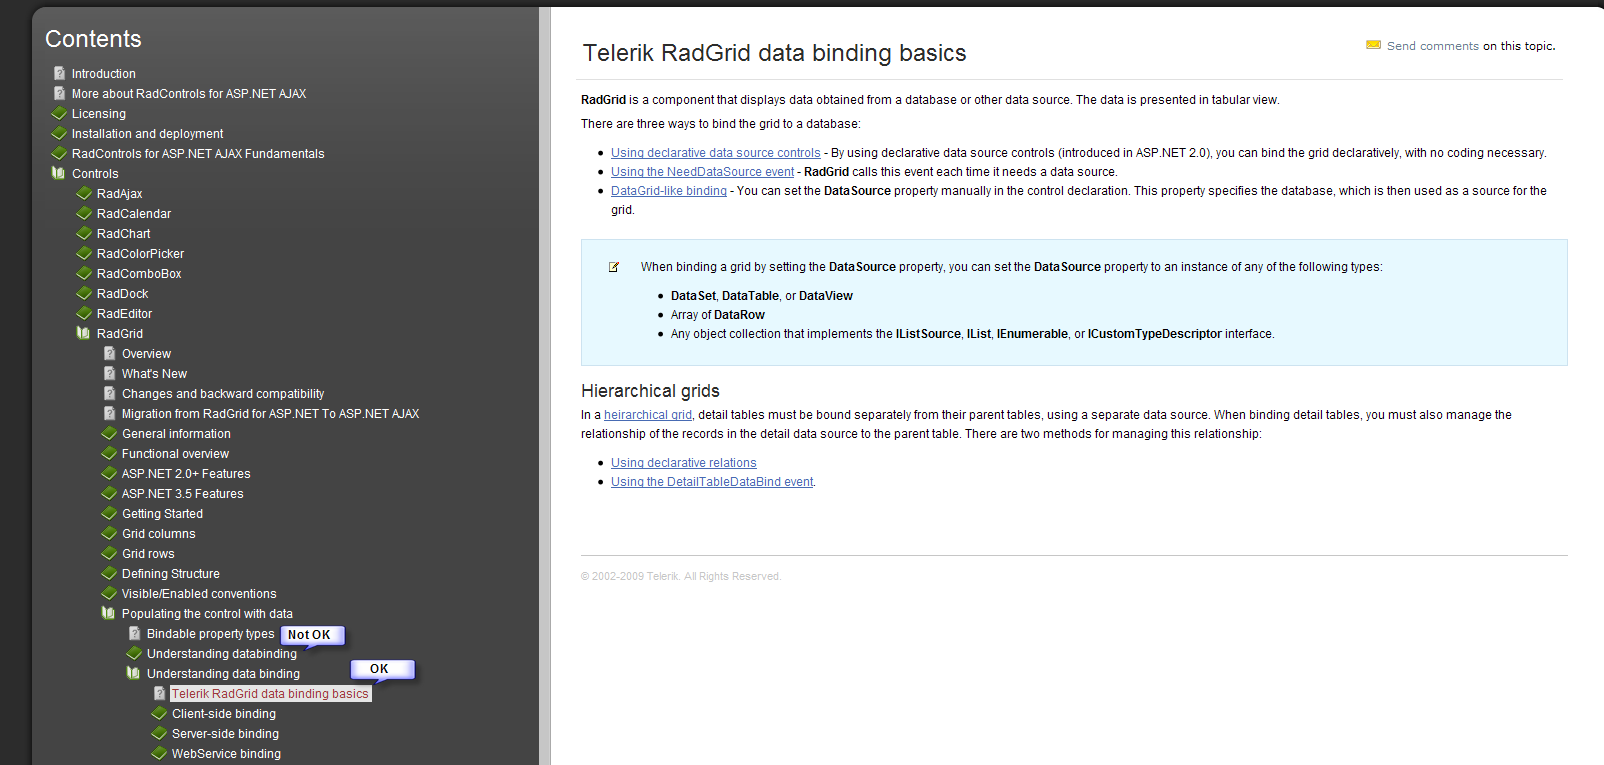Image resolution: width=1604 pixels, height=765 pixels.
Task: Click the book icon next to Grid columns
Action: [x=109, y=533]
